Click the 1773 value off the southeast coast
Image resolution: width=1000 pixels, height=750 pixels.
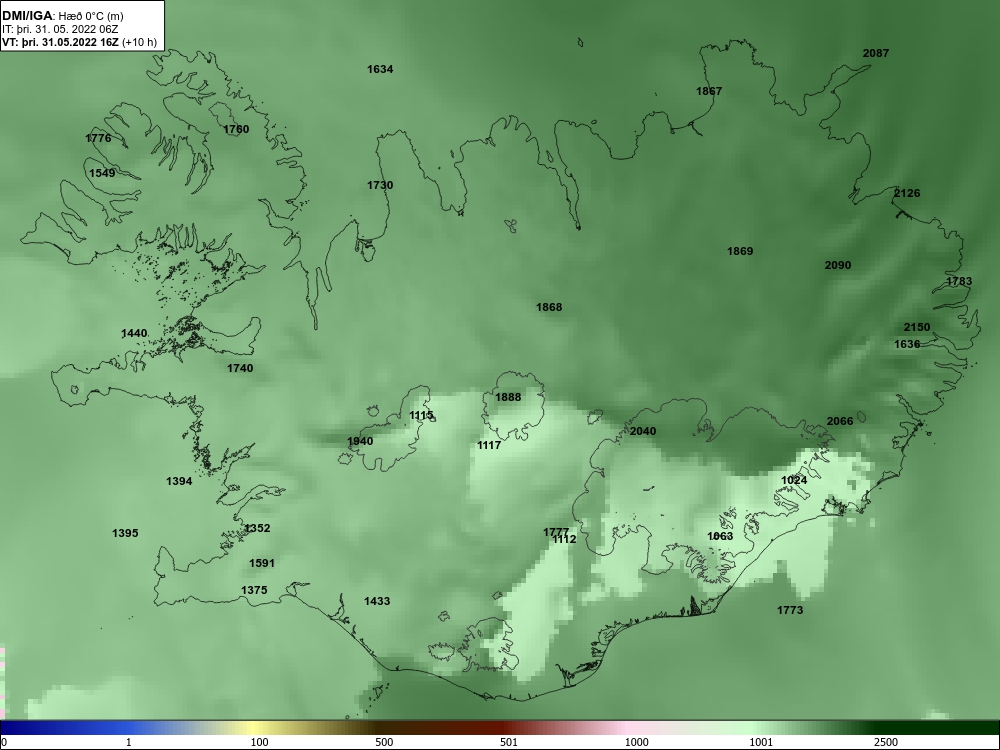790,611
